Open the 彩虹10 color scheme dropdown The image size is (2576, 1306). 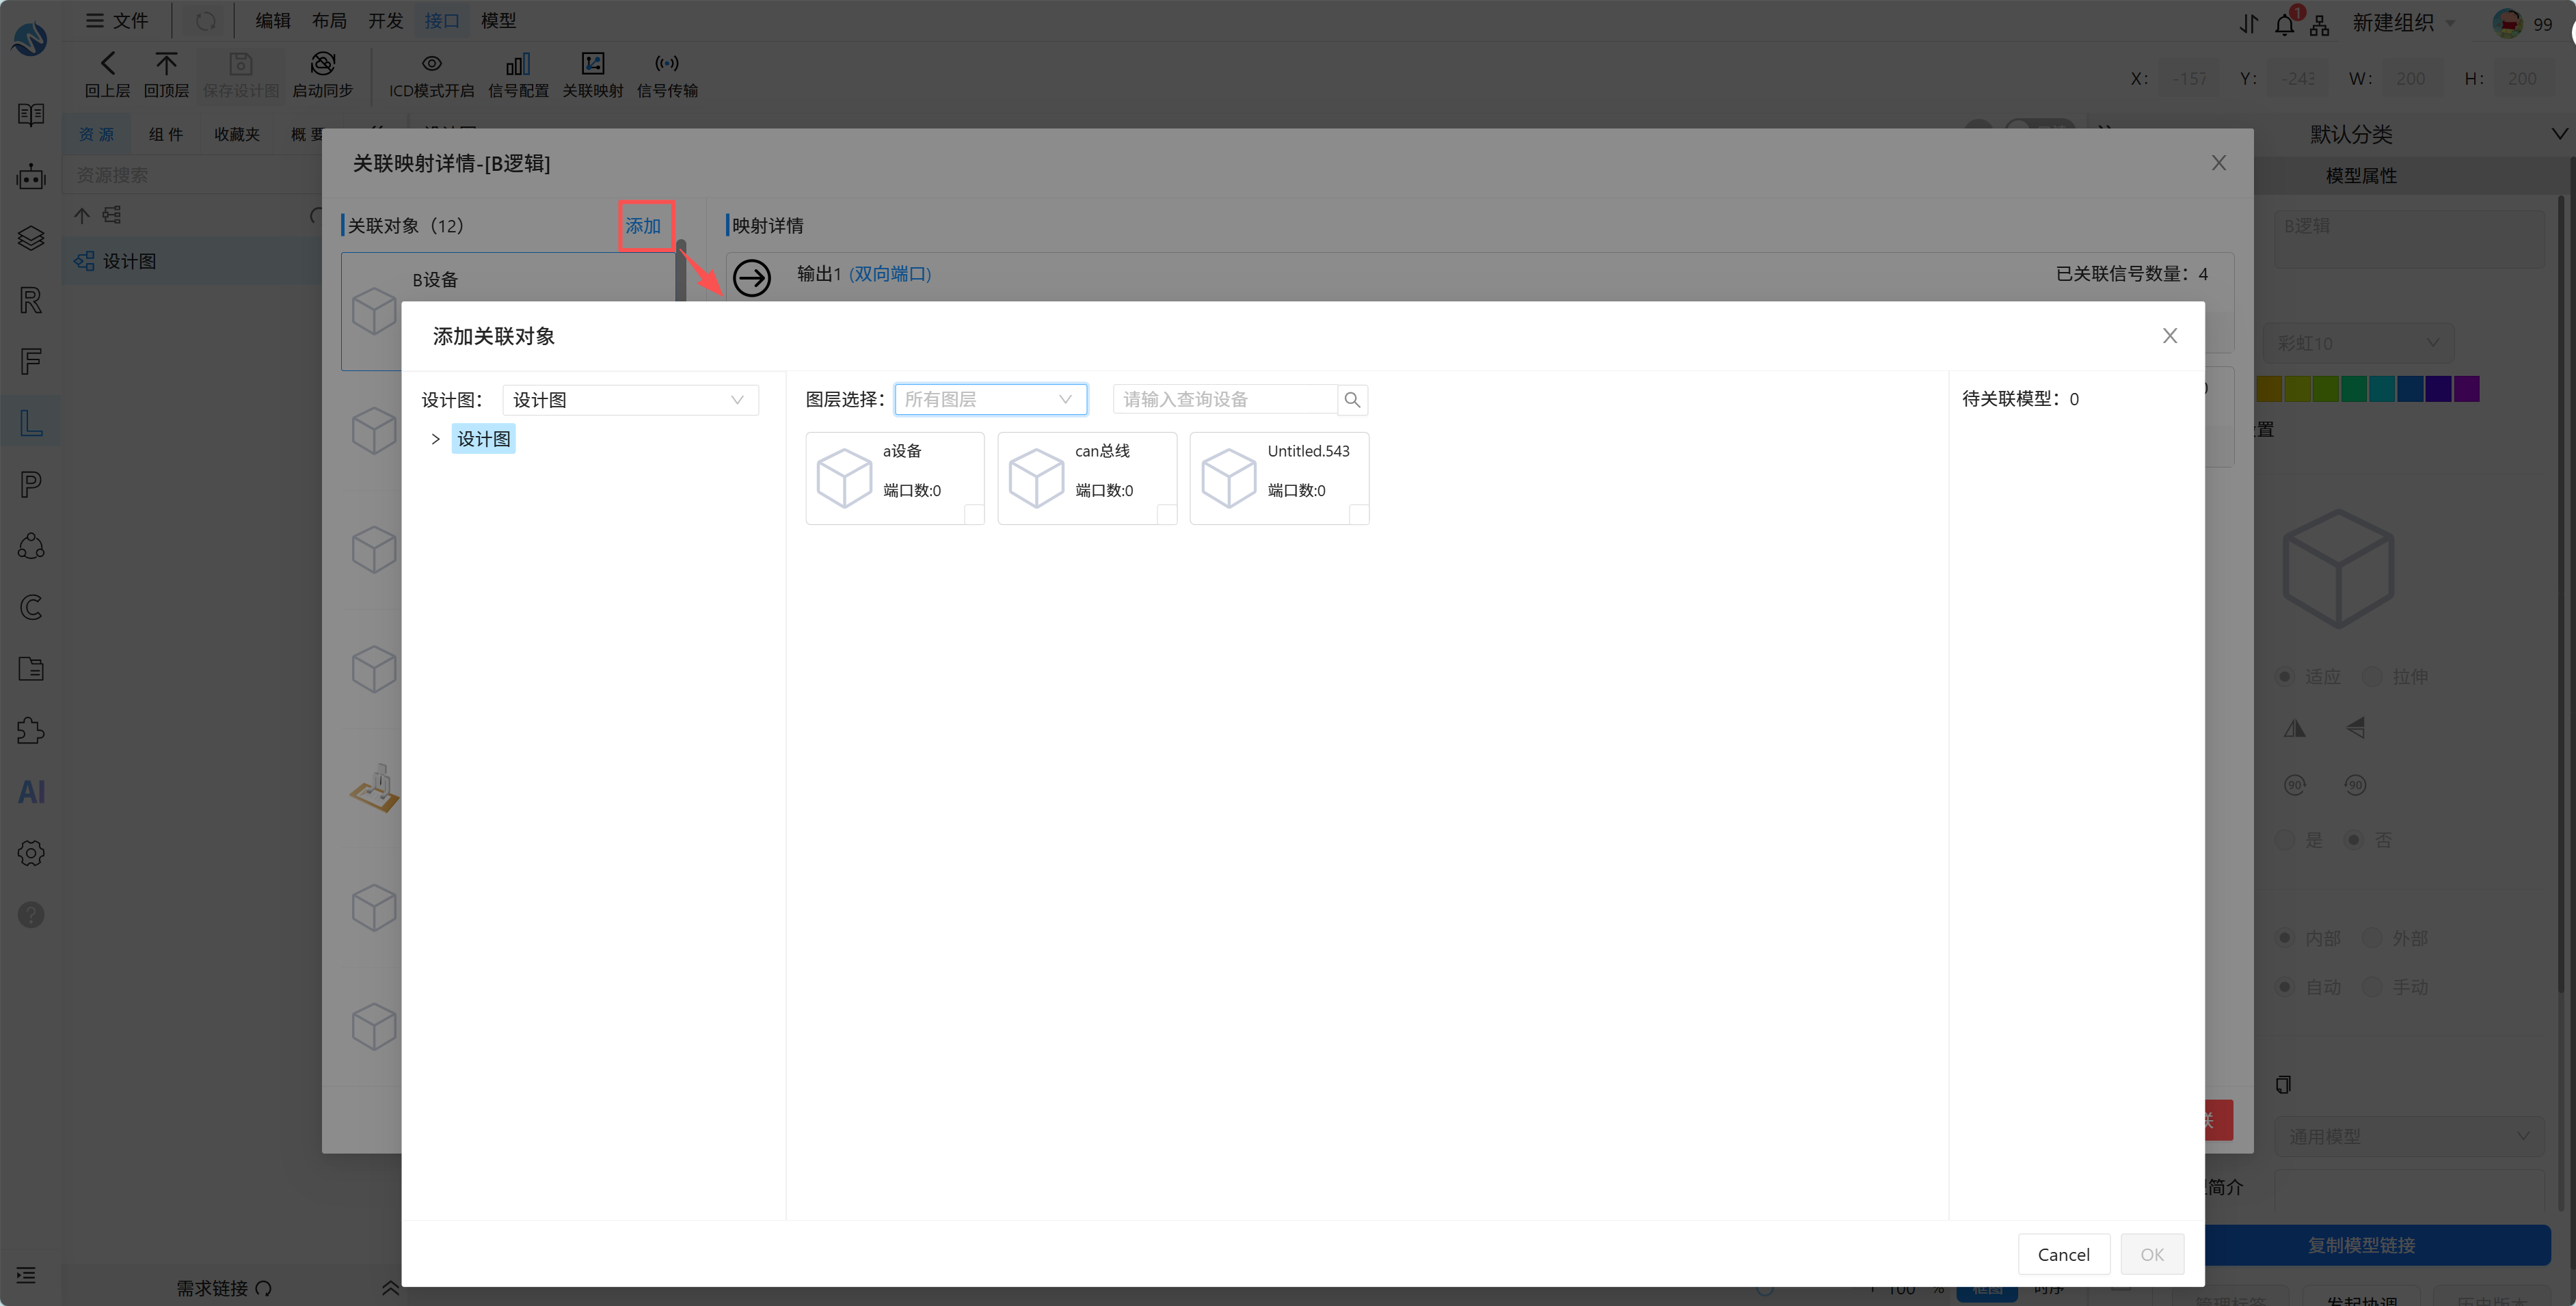2358,343
